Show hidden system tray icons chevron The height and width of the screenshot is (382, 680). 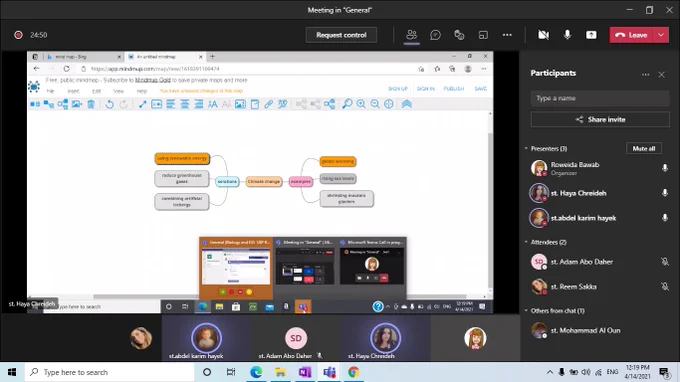(x=549, y=372)
